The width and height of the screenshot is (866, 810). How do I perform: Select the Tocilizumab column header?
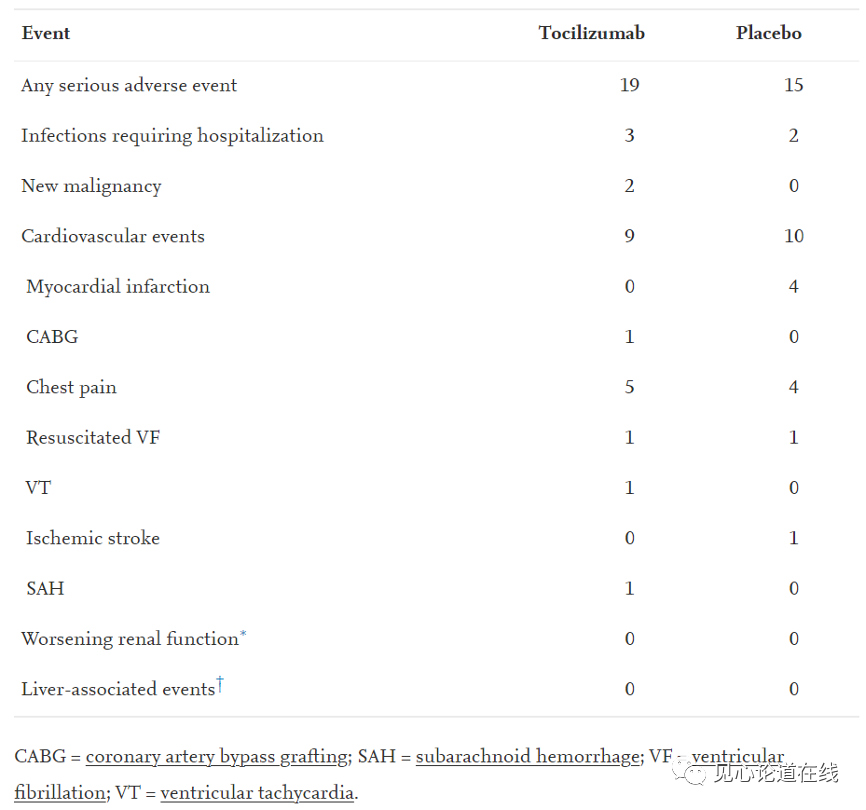[591, 33]
